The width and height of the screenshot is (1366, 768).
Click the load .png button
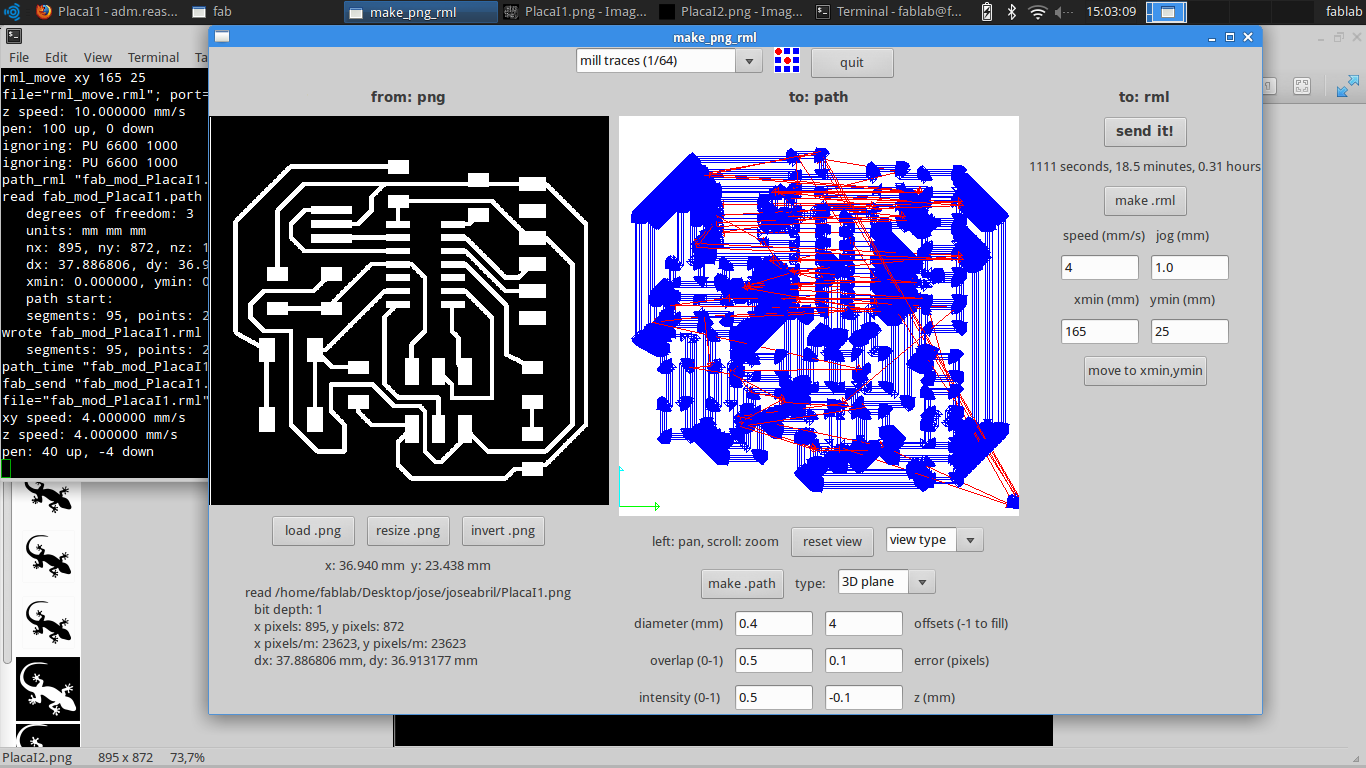[313, 530]
